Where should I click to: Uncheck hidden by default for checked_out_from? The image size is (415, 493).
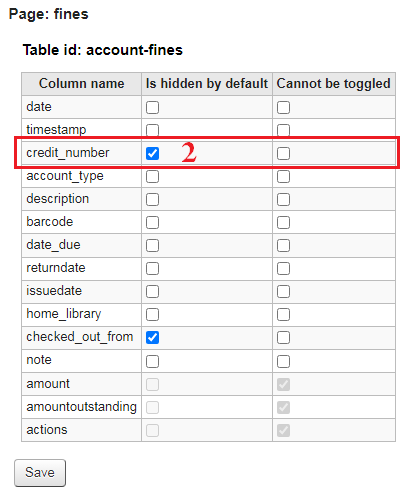click(x=152, y=337)
